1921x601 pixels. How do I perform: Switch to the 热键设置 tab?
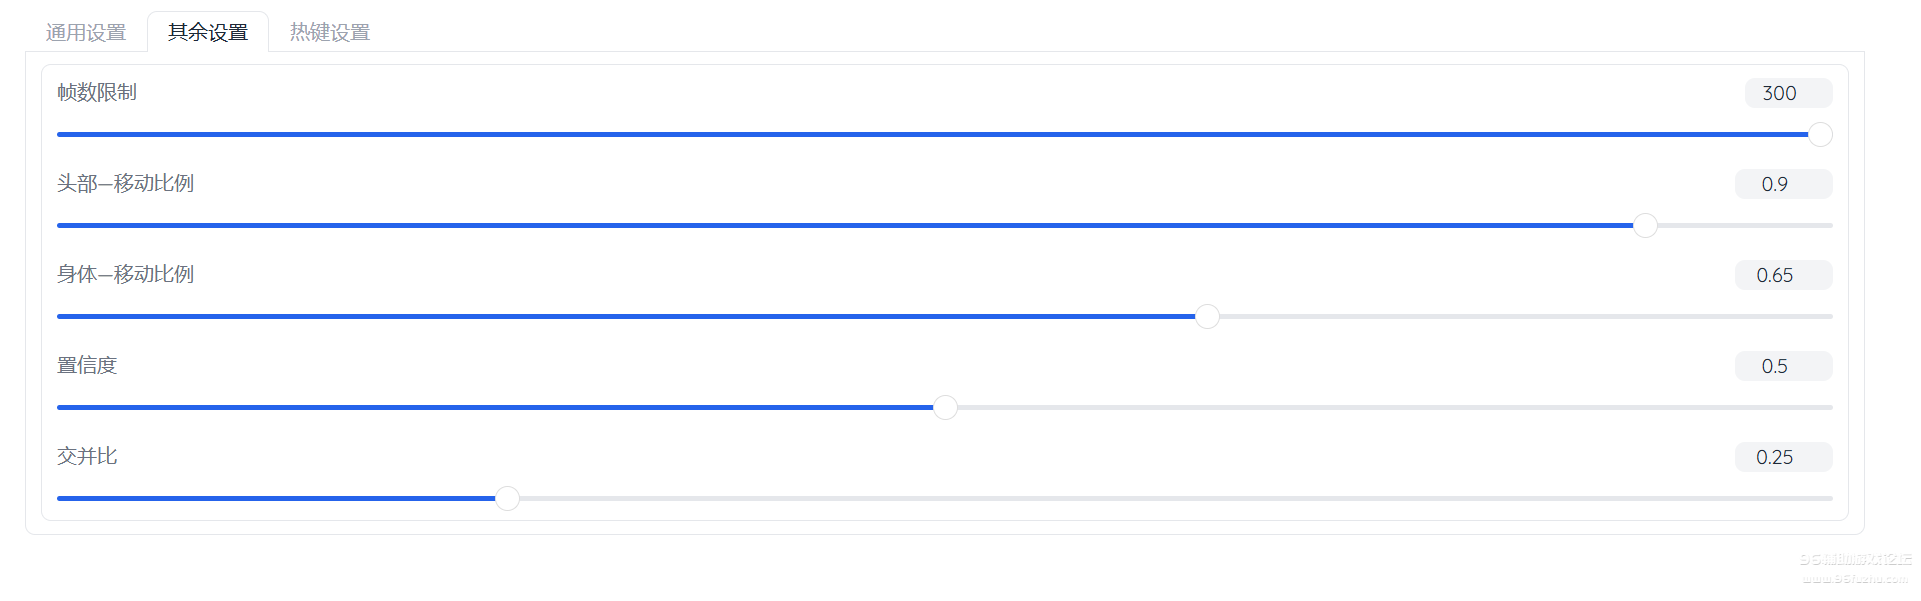[329, 31]
